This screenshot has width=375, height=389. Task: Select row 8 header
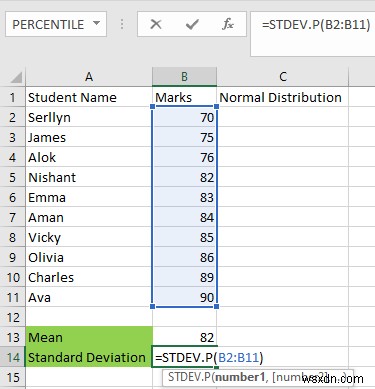tap(13, 237)
